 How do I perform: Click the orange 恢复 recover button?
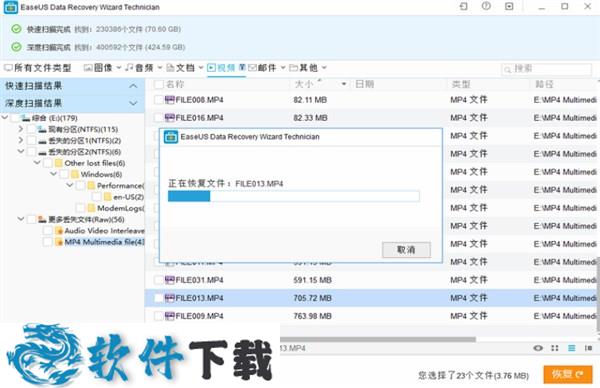[568, 374]
